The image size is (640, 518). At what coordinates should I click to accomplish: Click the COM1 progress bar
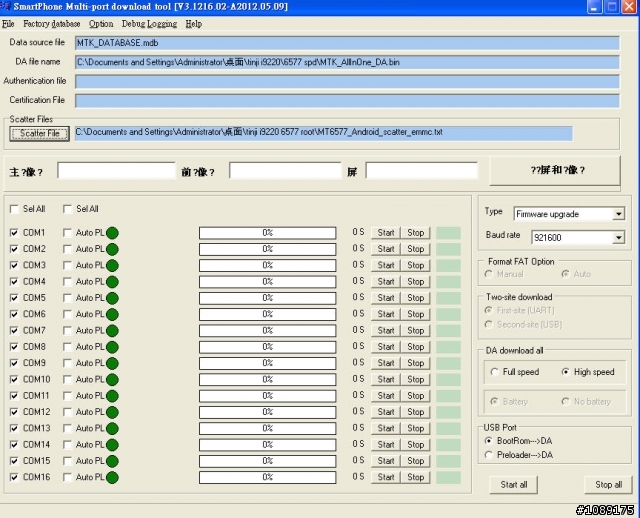click(x=267, y=233)
